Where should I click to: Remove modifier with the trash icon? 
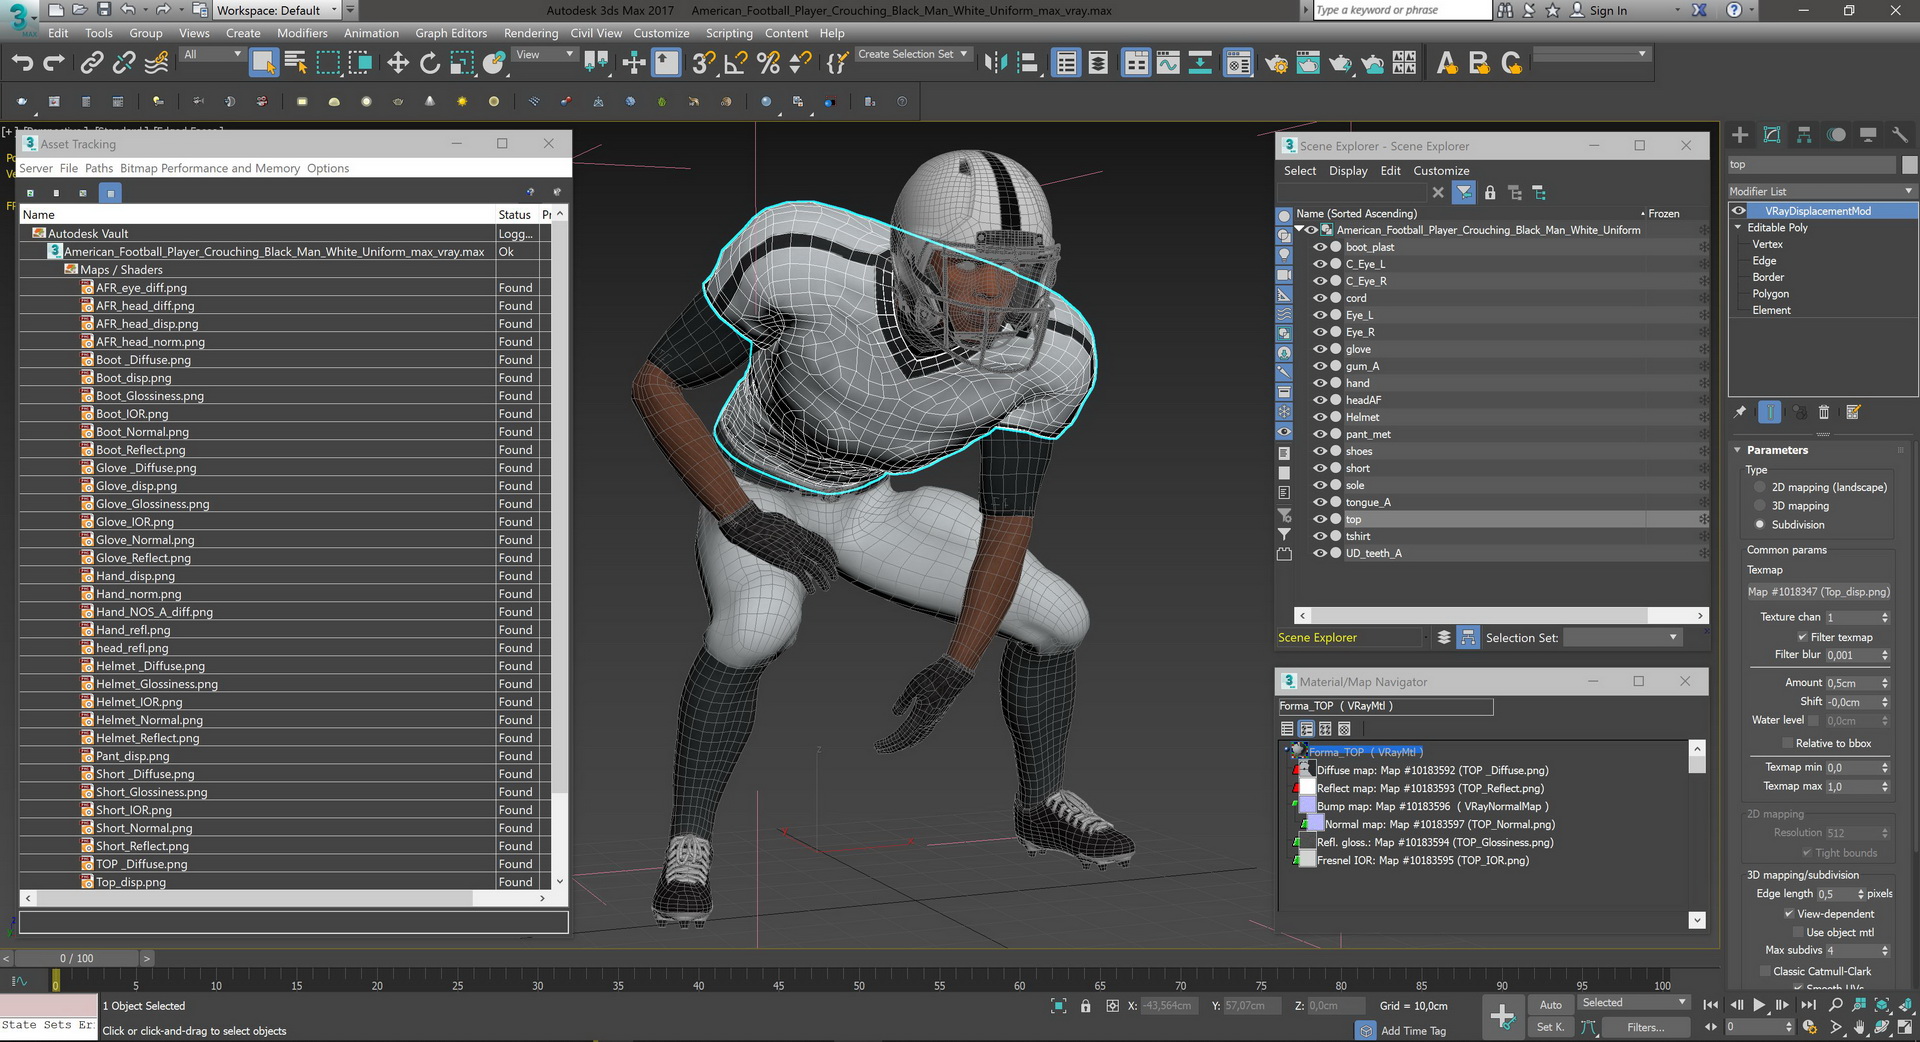[1824, 412]
